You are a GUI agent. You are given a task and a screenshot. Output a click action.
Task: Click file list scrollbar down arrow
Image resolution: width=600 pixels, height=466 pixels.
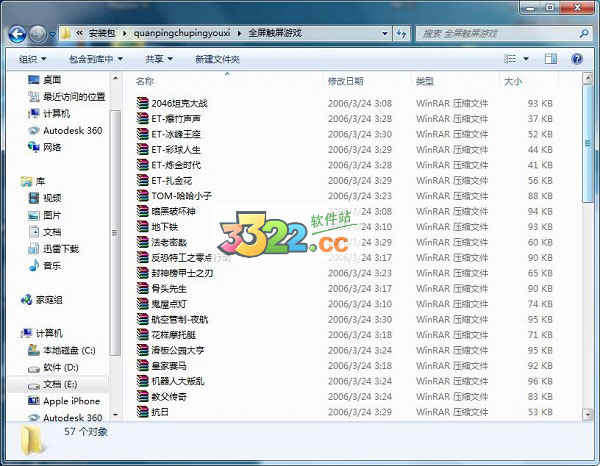[587, 414]
